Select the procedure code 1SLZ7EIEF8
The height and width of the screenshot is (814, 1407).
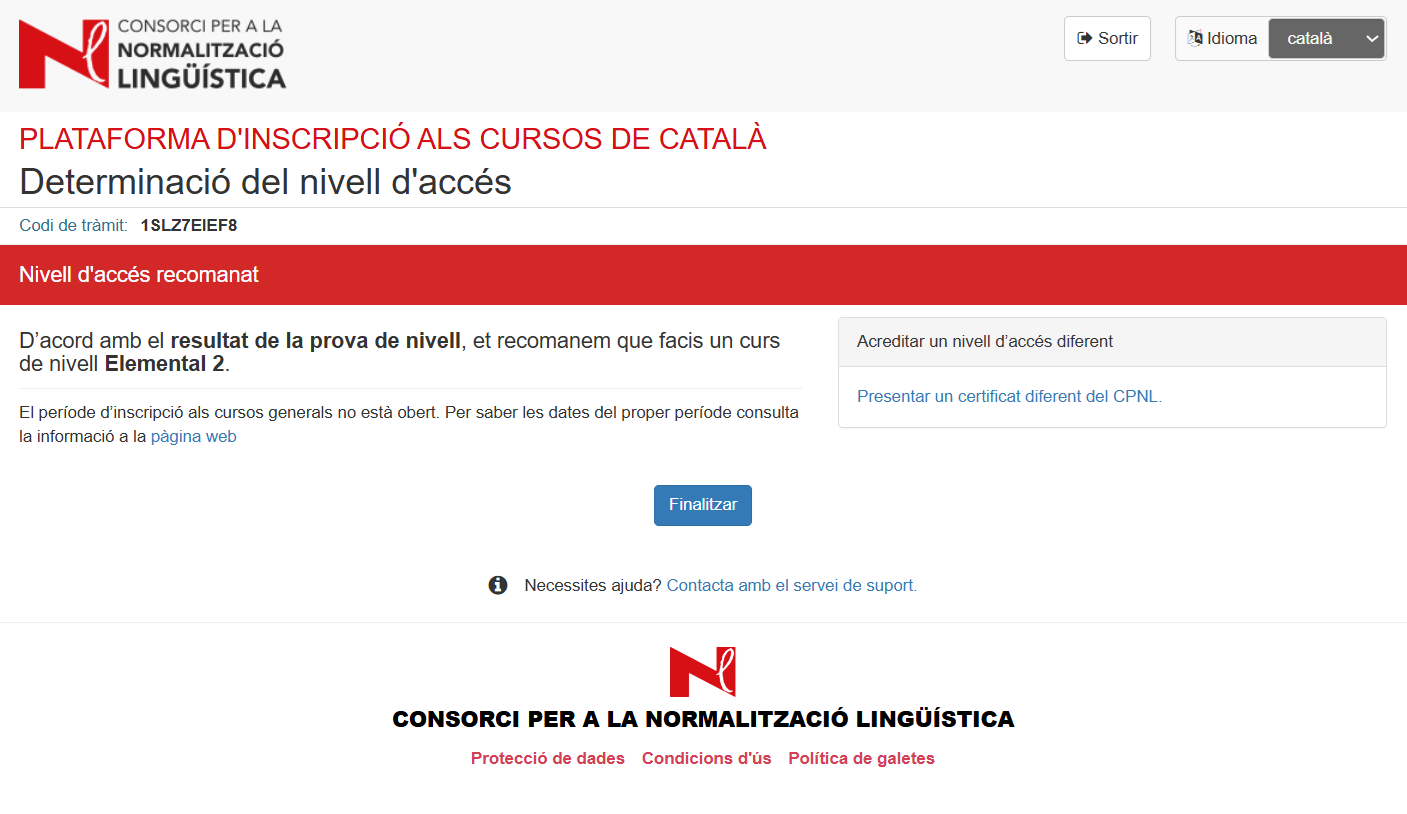pos(189,226)
